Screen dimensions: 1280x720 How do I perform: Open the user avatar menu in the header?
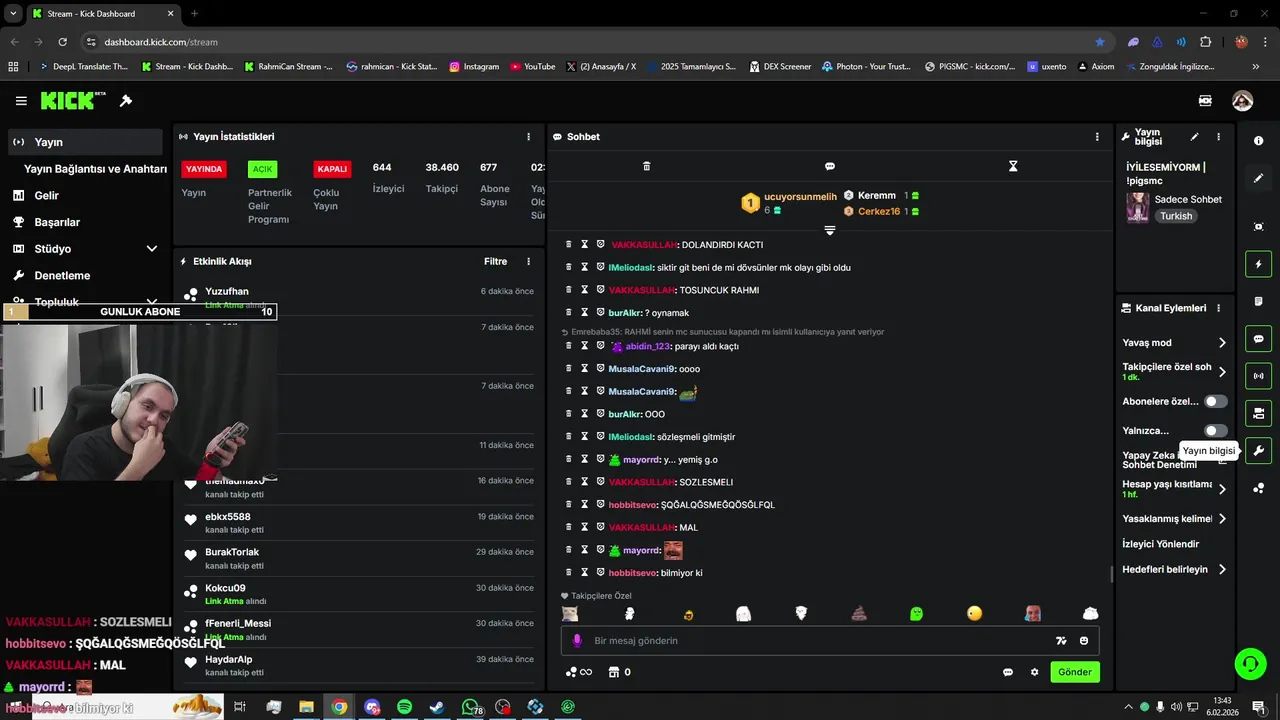tap(1242, 101)
